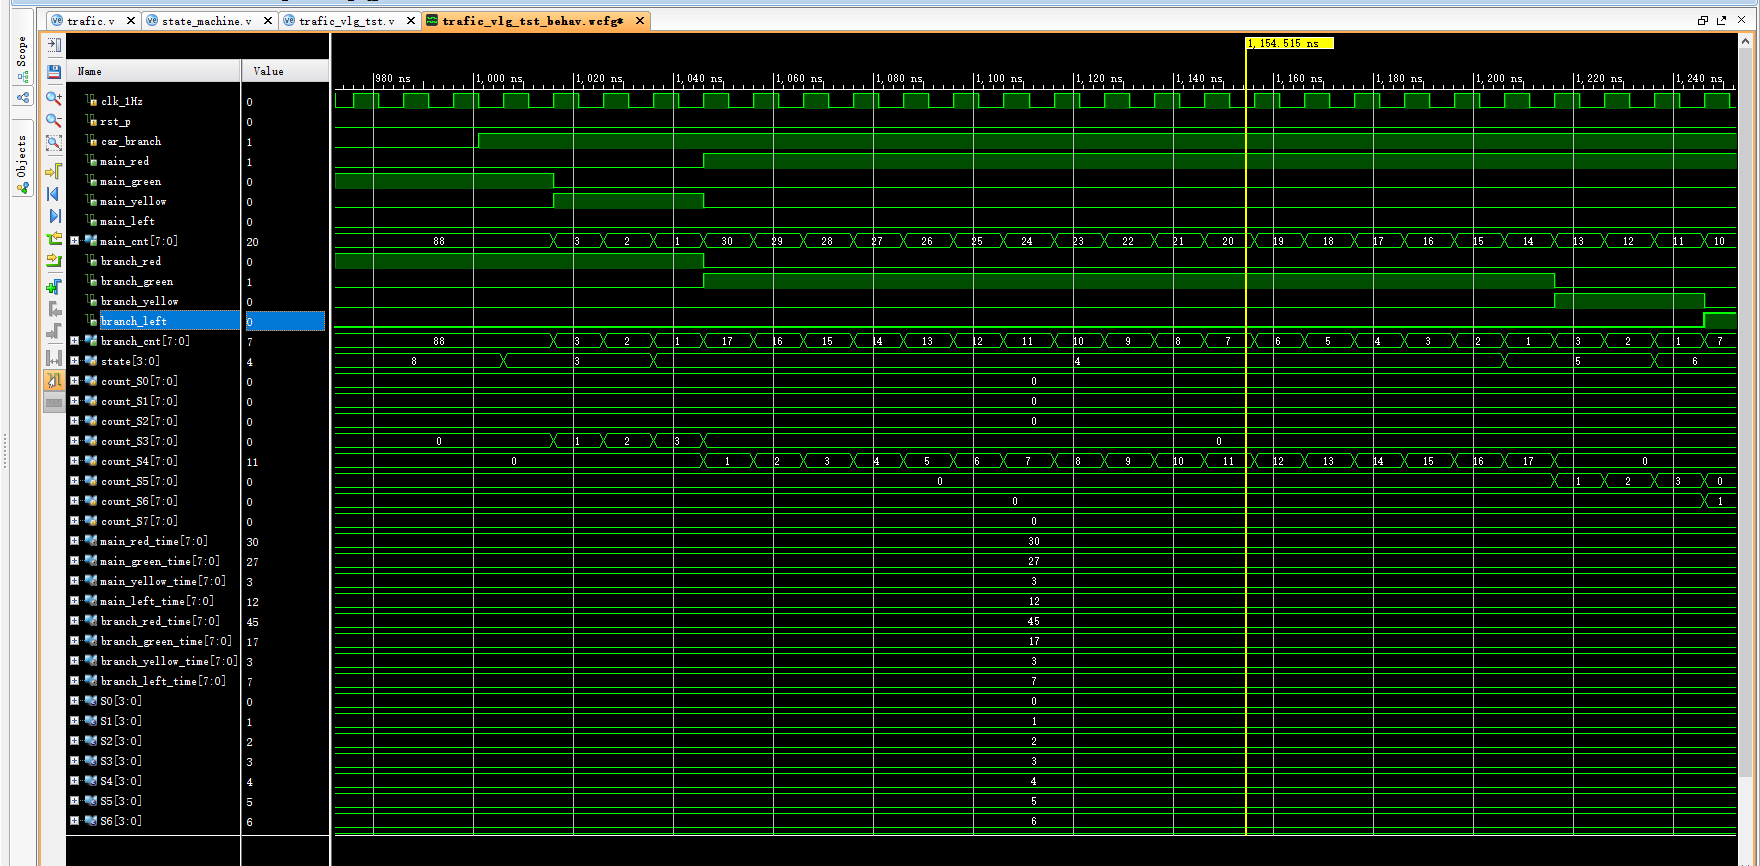Select the branch_red_time[7:0] signal row

pyautogui.click(x=159, y=621)
